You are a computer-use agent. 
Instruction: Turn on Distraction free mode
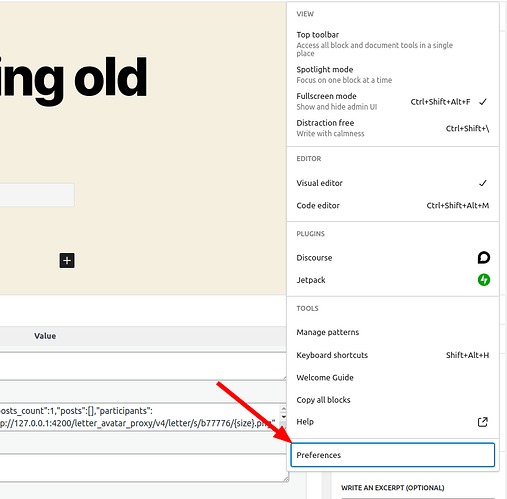coord(393,128)
